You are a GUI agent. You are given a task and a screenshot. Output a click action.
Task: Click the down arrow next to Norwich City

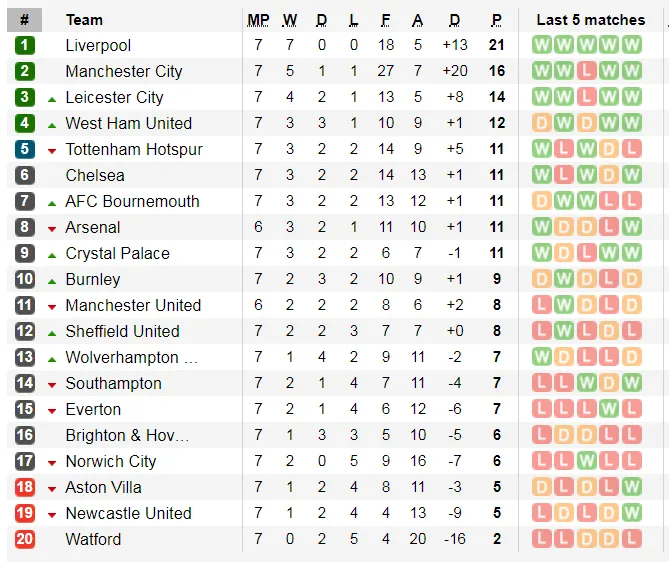(52, 462)
